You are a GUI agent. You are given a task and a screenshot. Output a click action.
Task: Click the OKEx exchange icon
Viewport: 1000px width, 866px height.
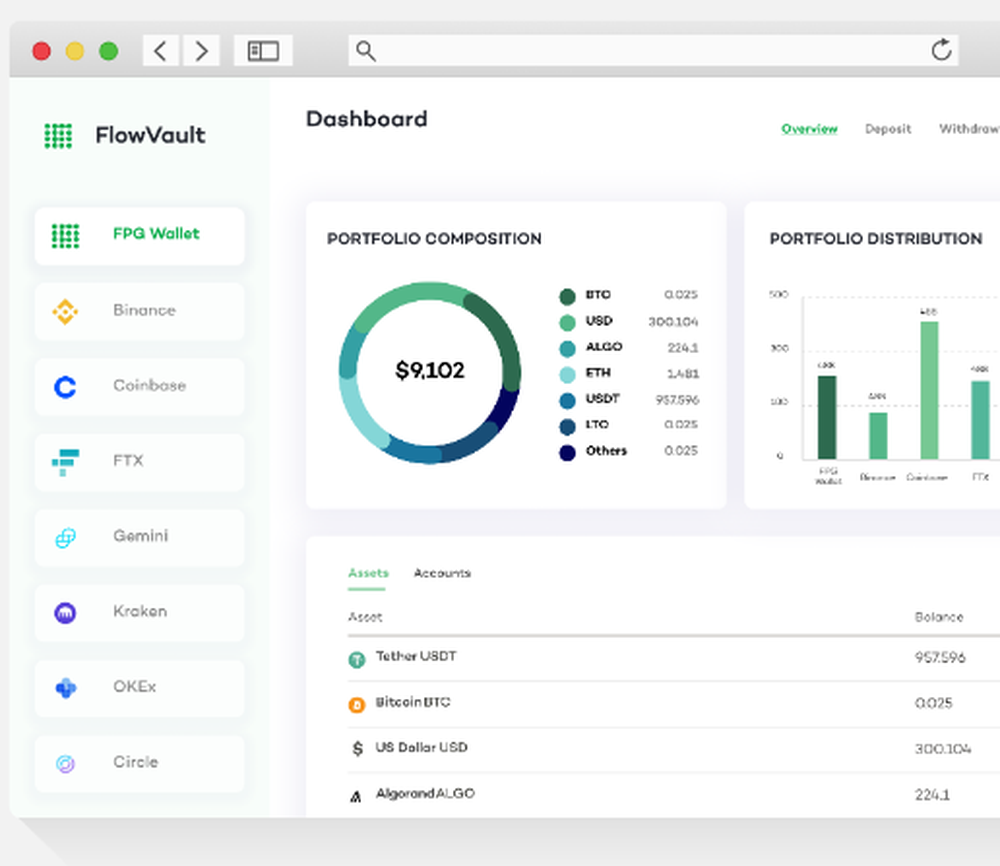(x=66, y=688)
